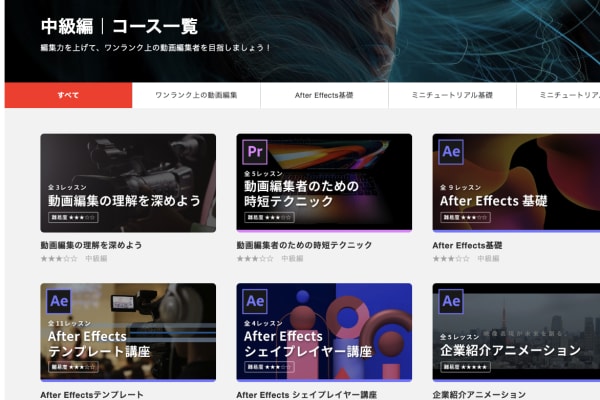This screenshot has width=600, height=400.
Task: Open the After Effects テンプレート講座 thumbnail
Action: (x=128, y=332)
